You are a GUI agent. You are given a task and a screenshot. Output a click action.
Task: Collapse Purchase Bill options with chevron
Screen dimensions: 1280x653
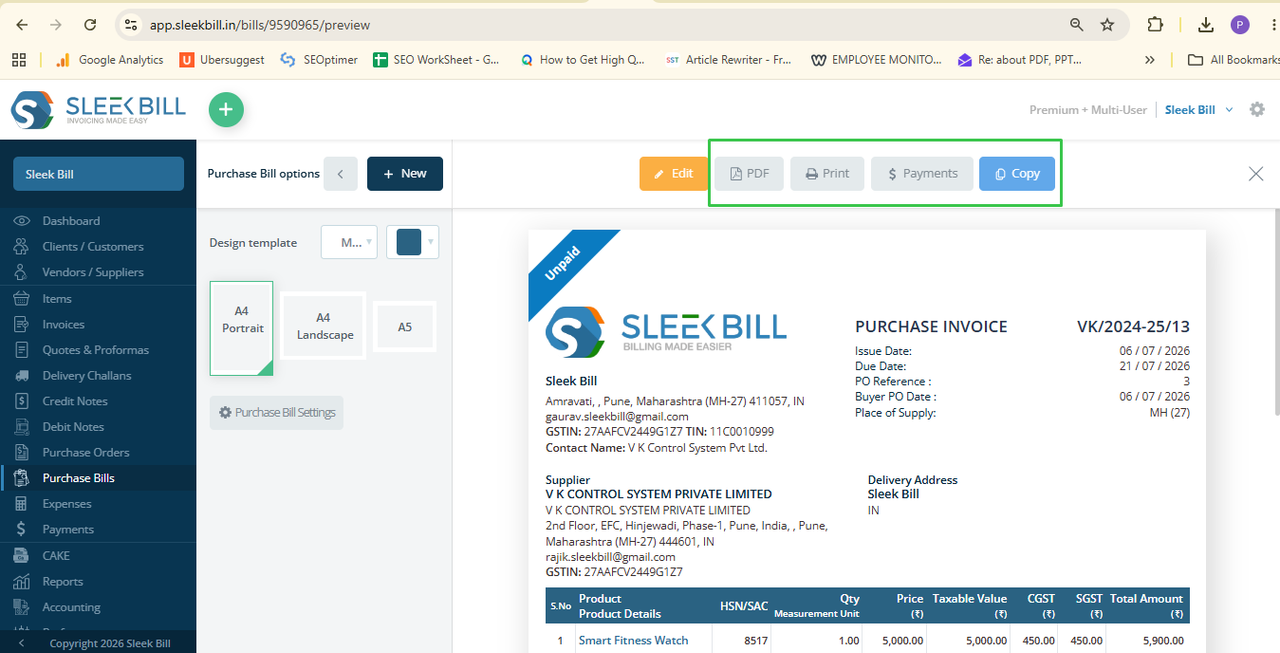pos(341,174)
